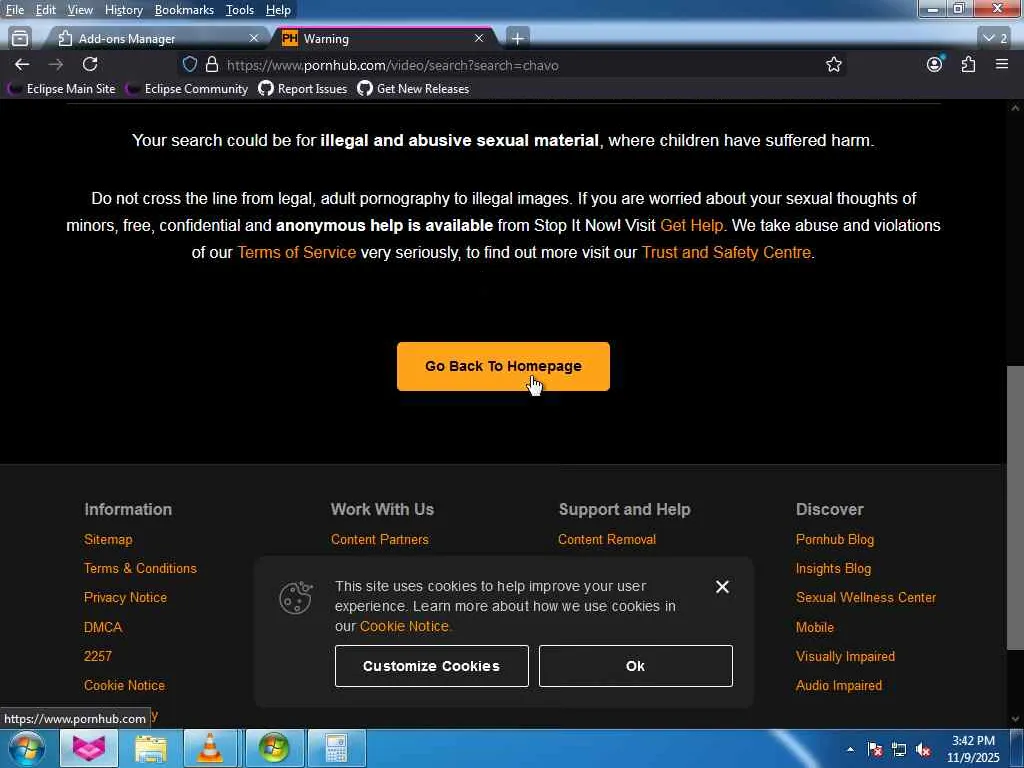Accept cookies with the Ok button
This screenshot has height=768, width=1024.
(635, 666)
